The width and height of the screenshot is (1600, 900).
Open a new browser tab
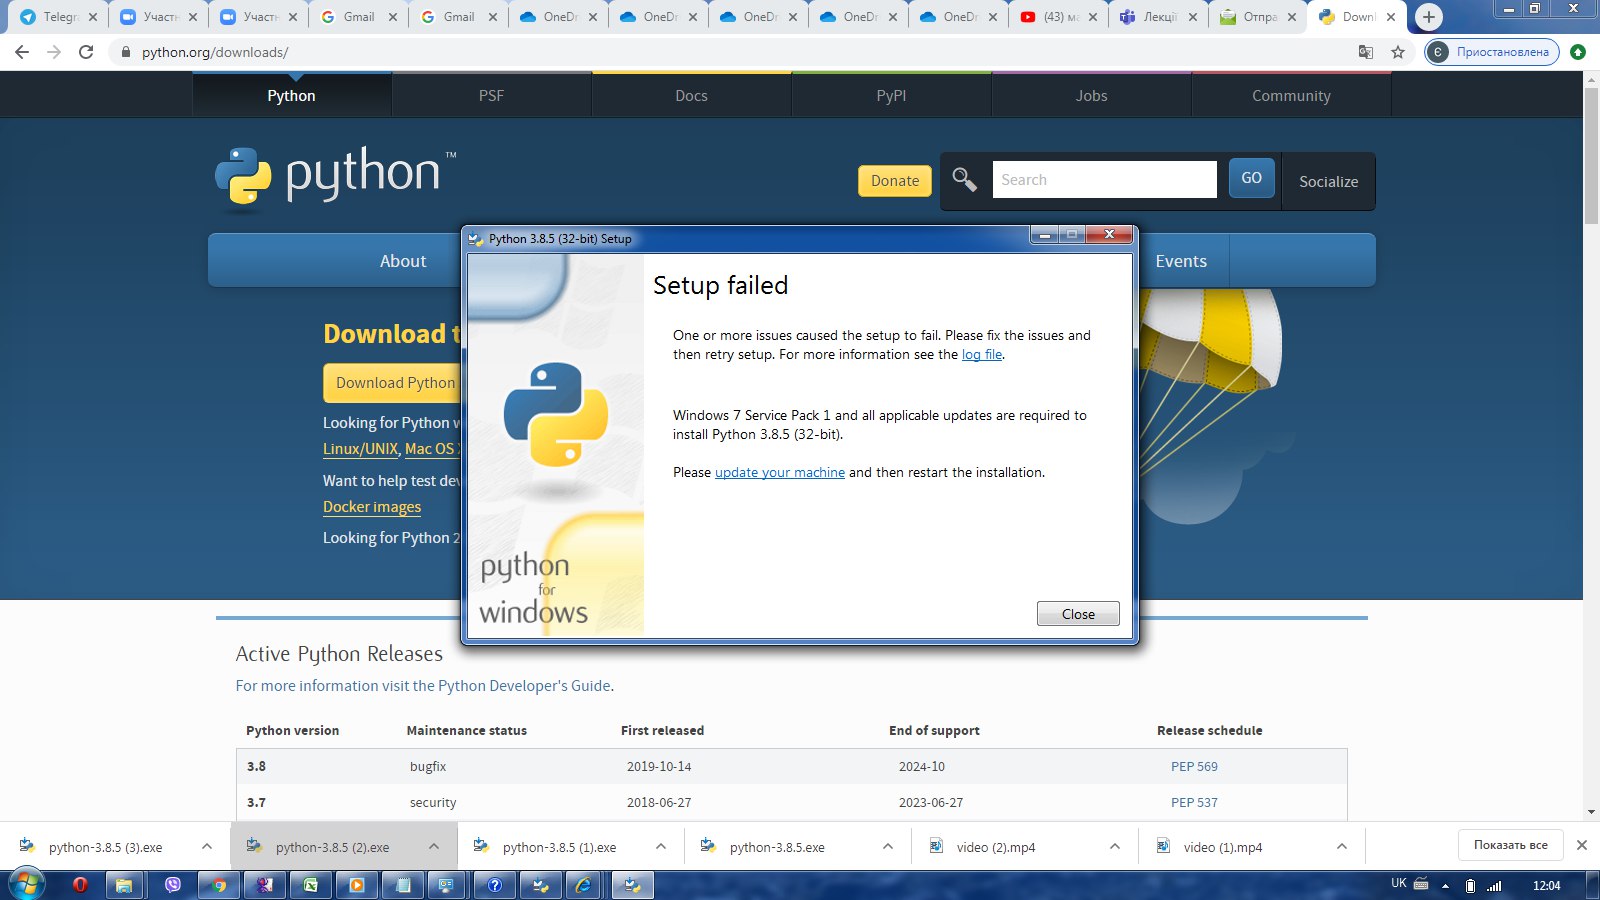[x=1429, y=17]
